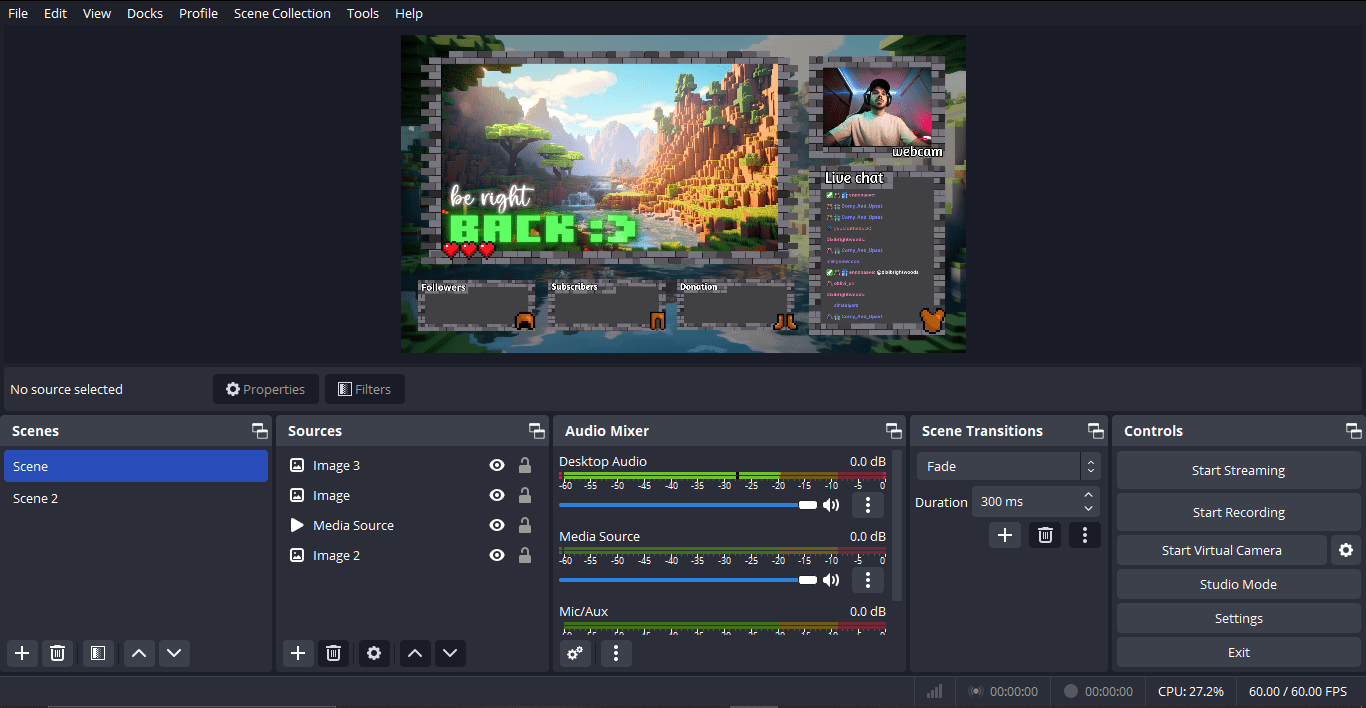Open the Virtual Camera settings gear
1366x708 pixels.
click(1346, 550)
